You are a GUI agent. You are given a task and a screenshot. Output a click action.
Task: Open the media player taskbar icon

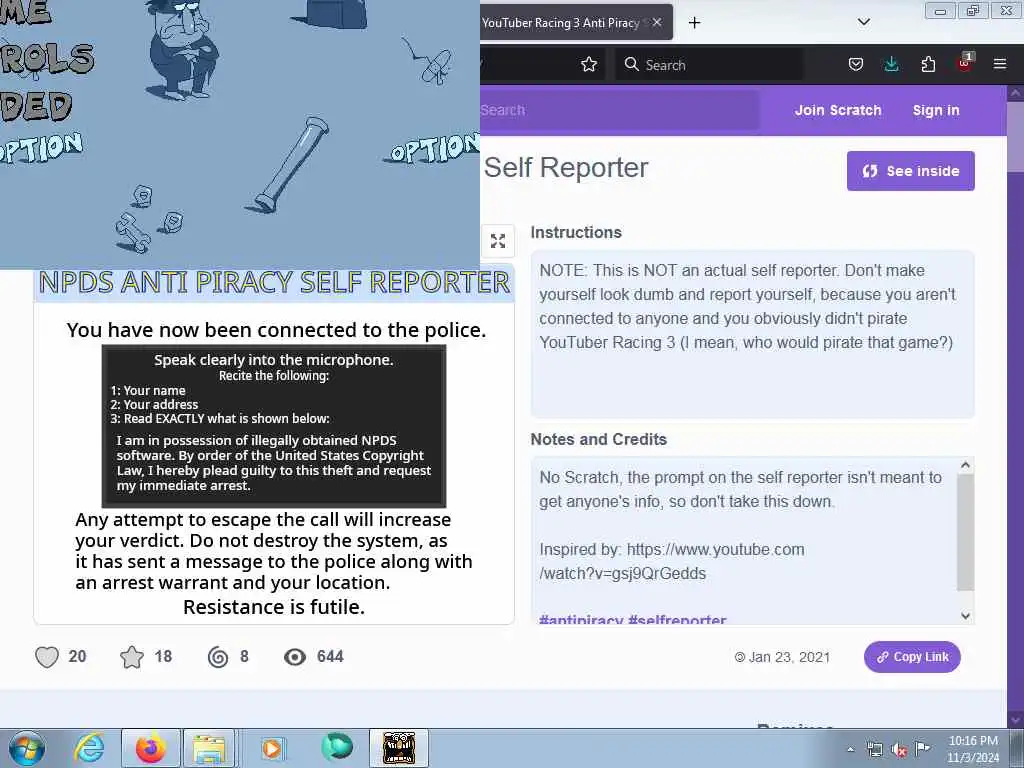click(272, 748)
